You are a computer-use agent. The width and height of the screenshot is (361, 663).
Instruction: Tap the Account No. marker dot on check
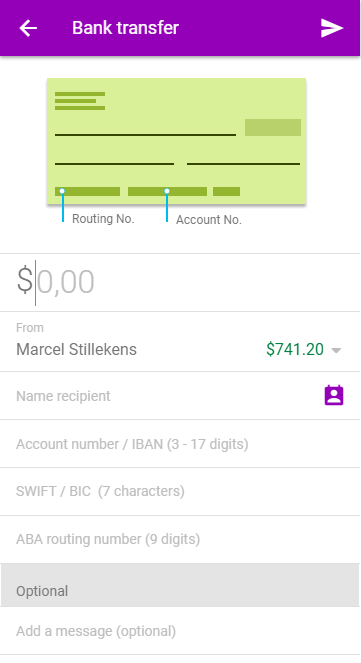[167, 191]
